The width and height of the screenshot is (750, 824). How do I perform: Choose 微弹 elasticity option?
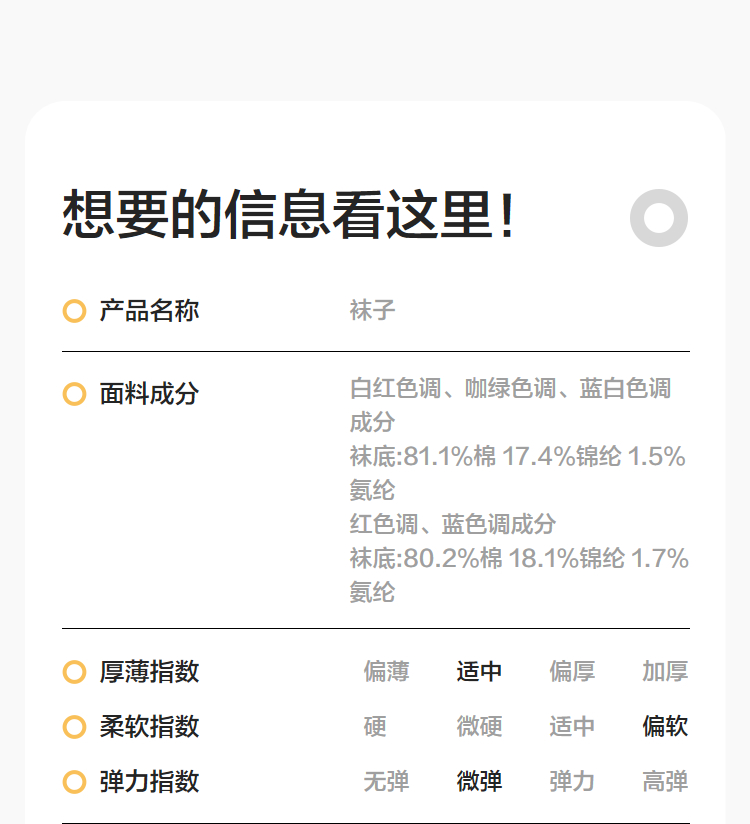(479, 782)
